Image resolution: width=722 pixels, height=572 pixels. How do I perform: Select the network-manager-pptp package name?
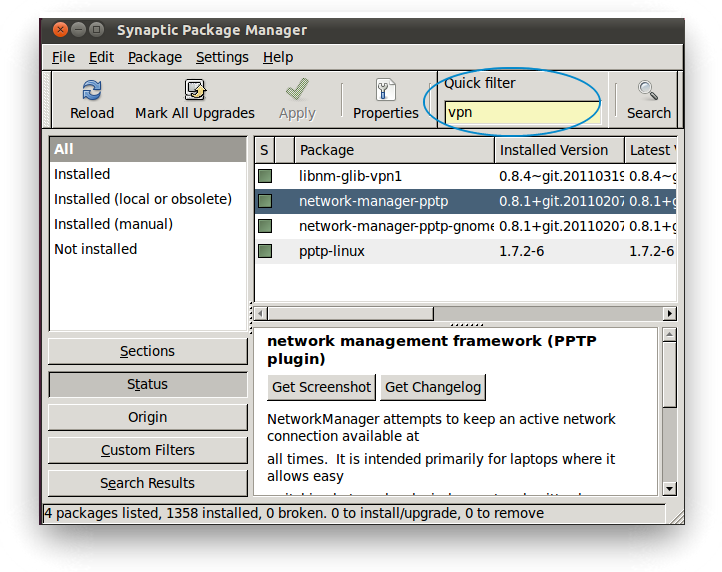coord(373,201)
